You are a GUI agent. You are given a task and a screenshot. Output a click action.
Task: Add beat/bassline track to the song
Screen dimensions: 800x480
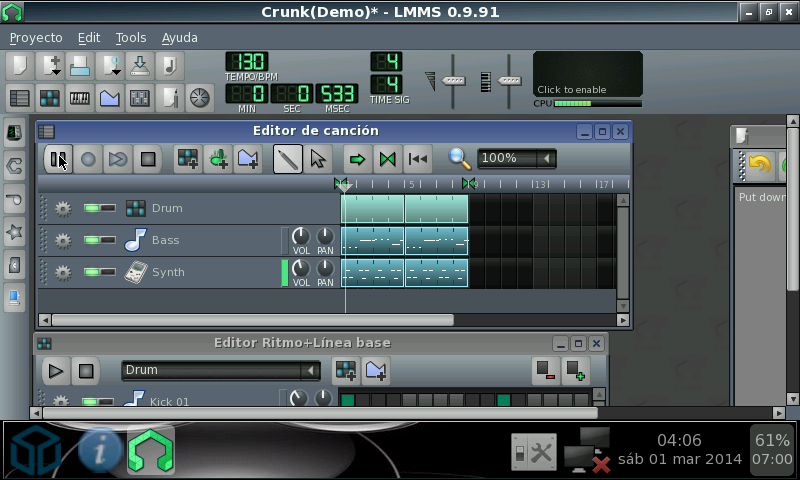[x=187, y=158]
